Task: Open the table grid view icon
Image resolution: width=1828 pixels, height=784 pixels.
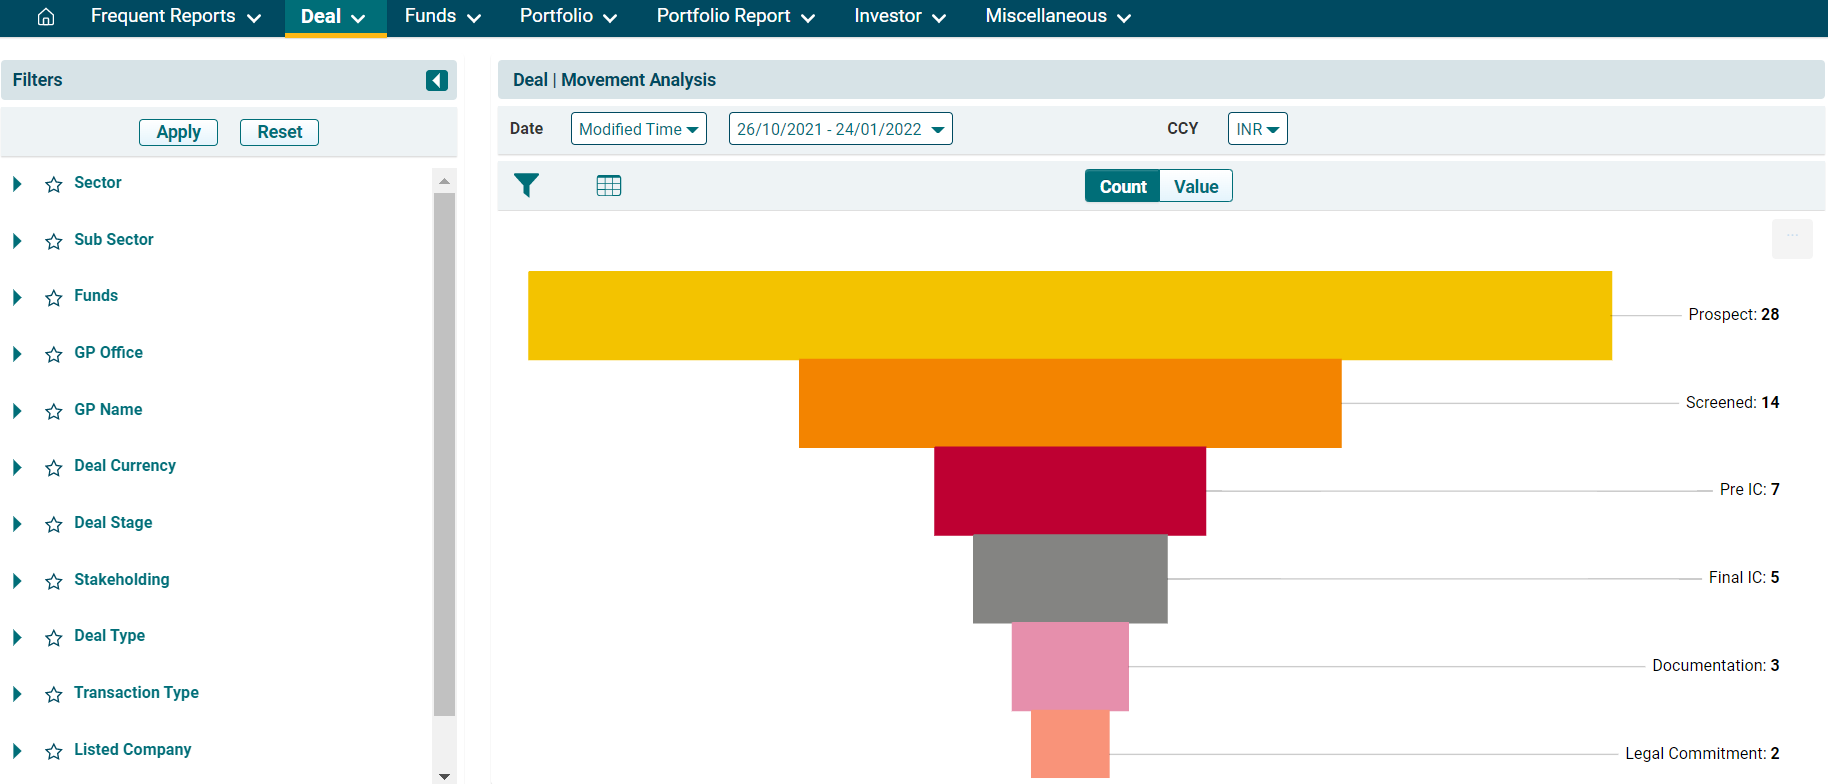Action: coord(608,185)
